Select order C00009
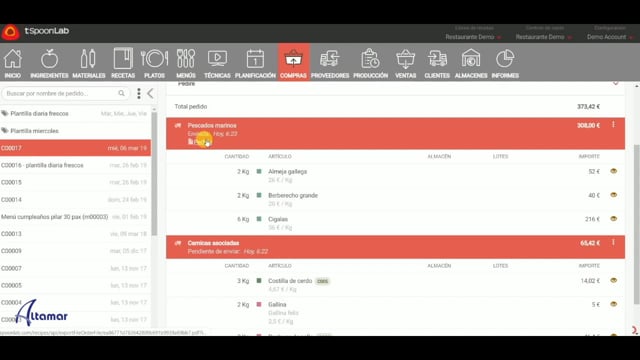The height and width of the screenshot is (360, 640). pyautogui.click(x=75, y=251)
